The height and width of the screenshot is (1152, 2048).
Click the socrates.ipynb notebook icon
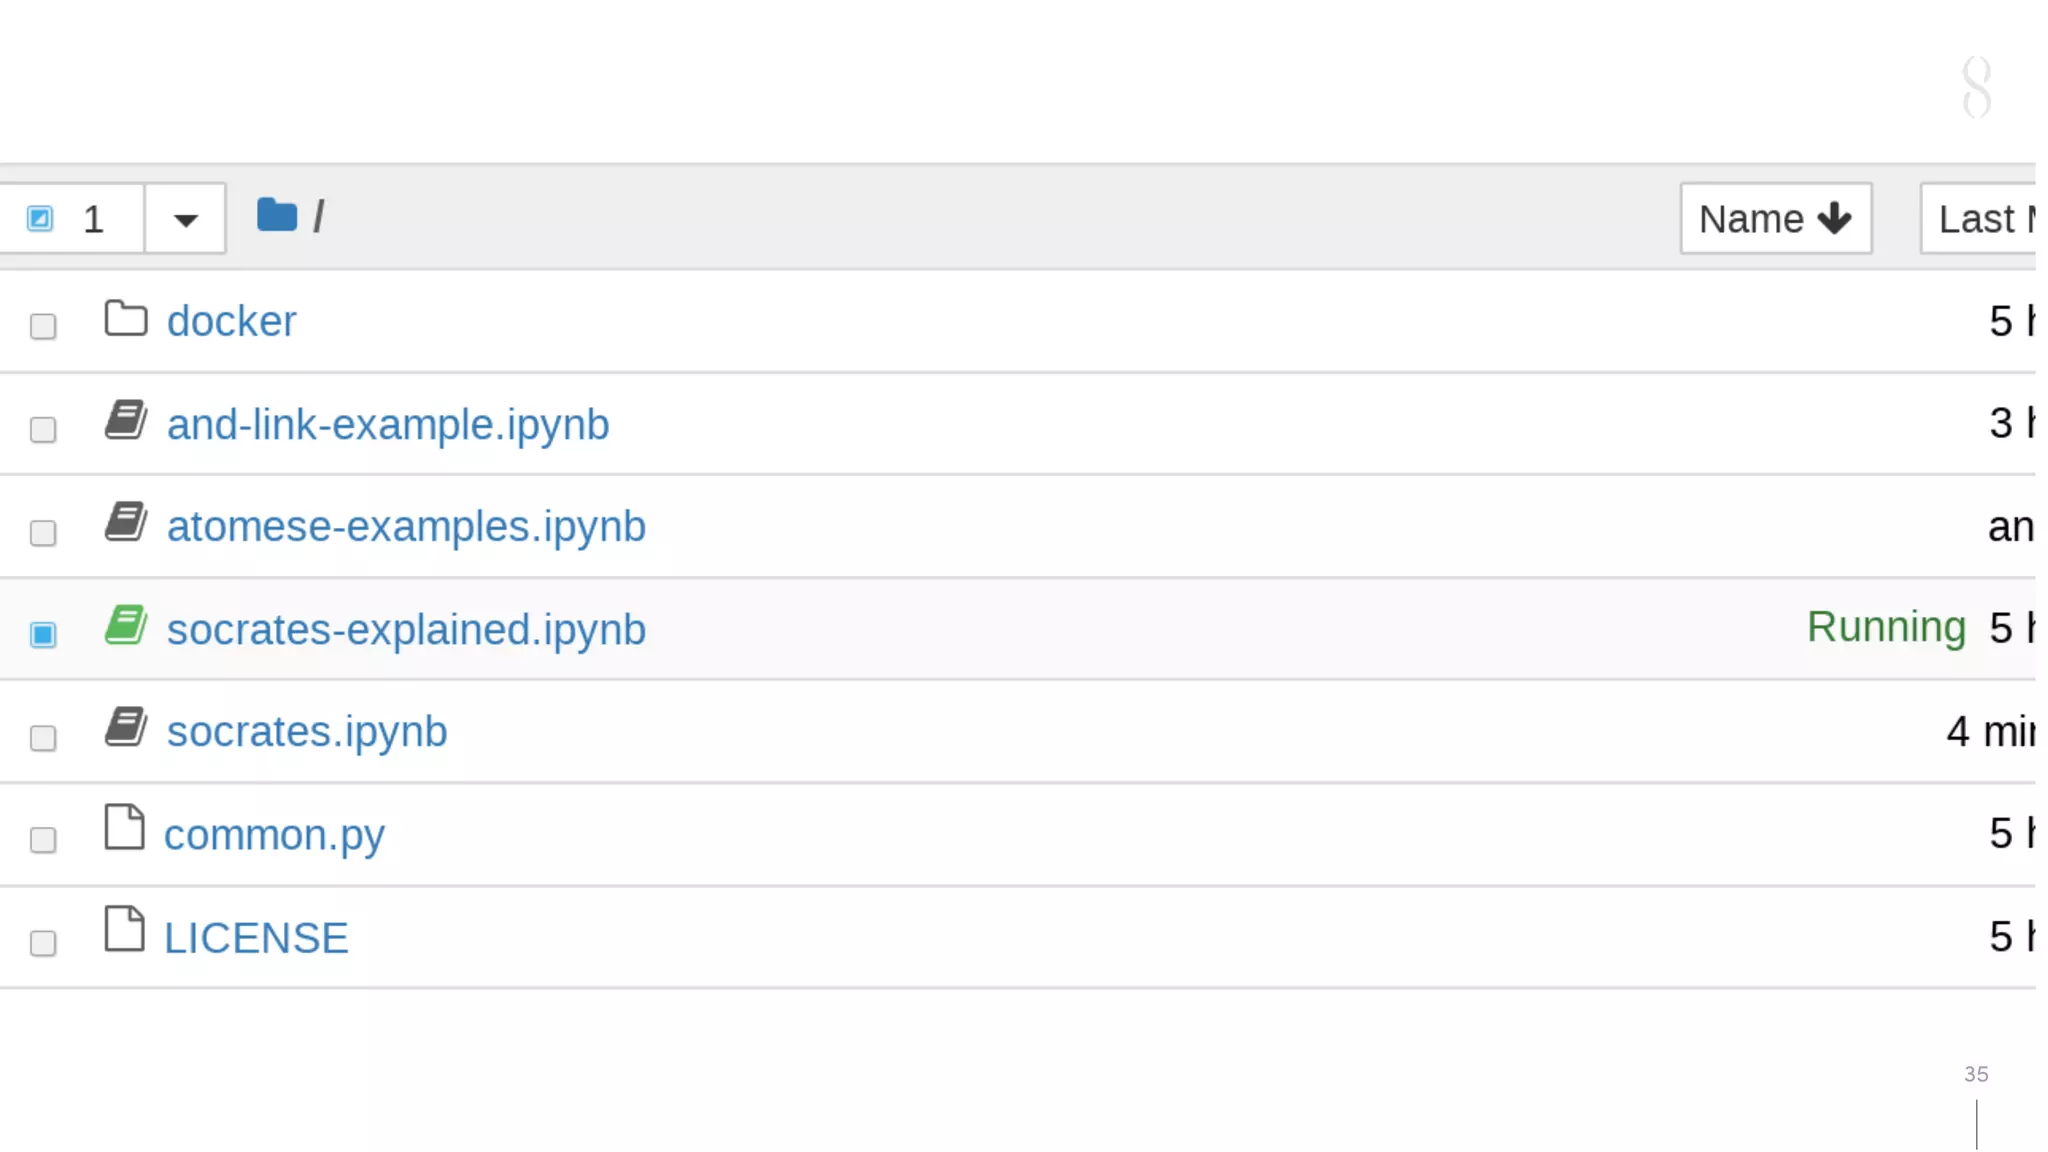(x=126, y=728)
